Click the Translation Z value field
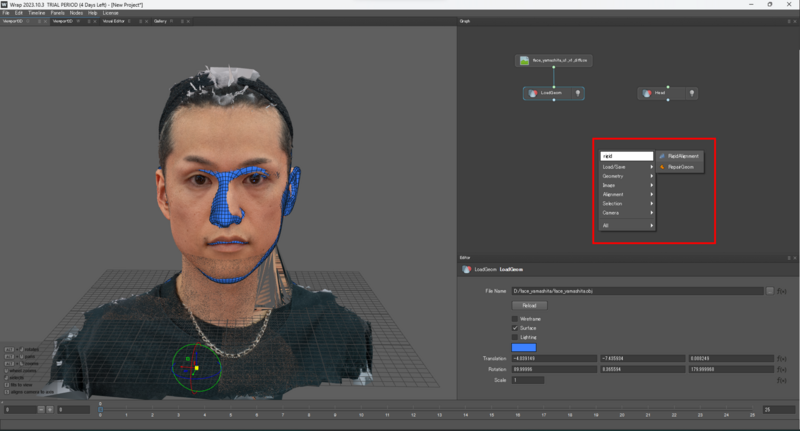Viewport: 800px width, 431px height. [731, 359]
